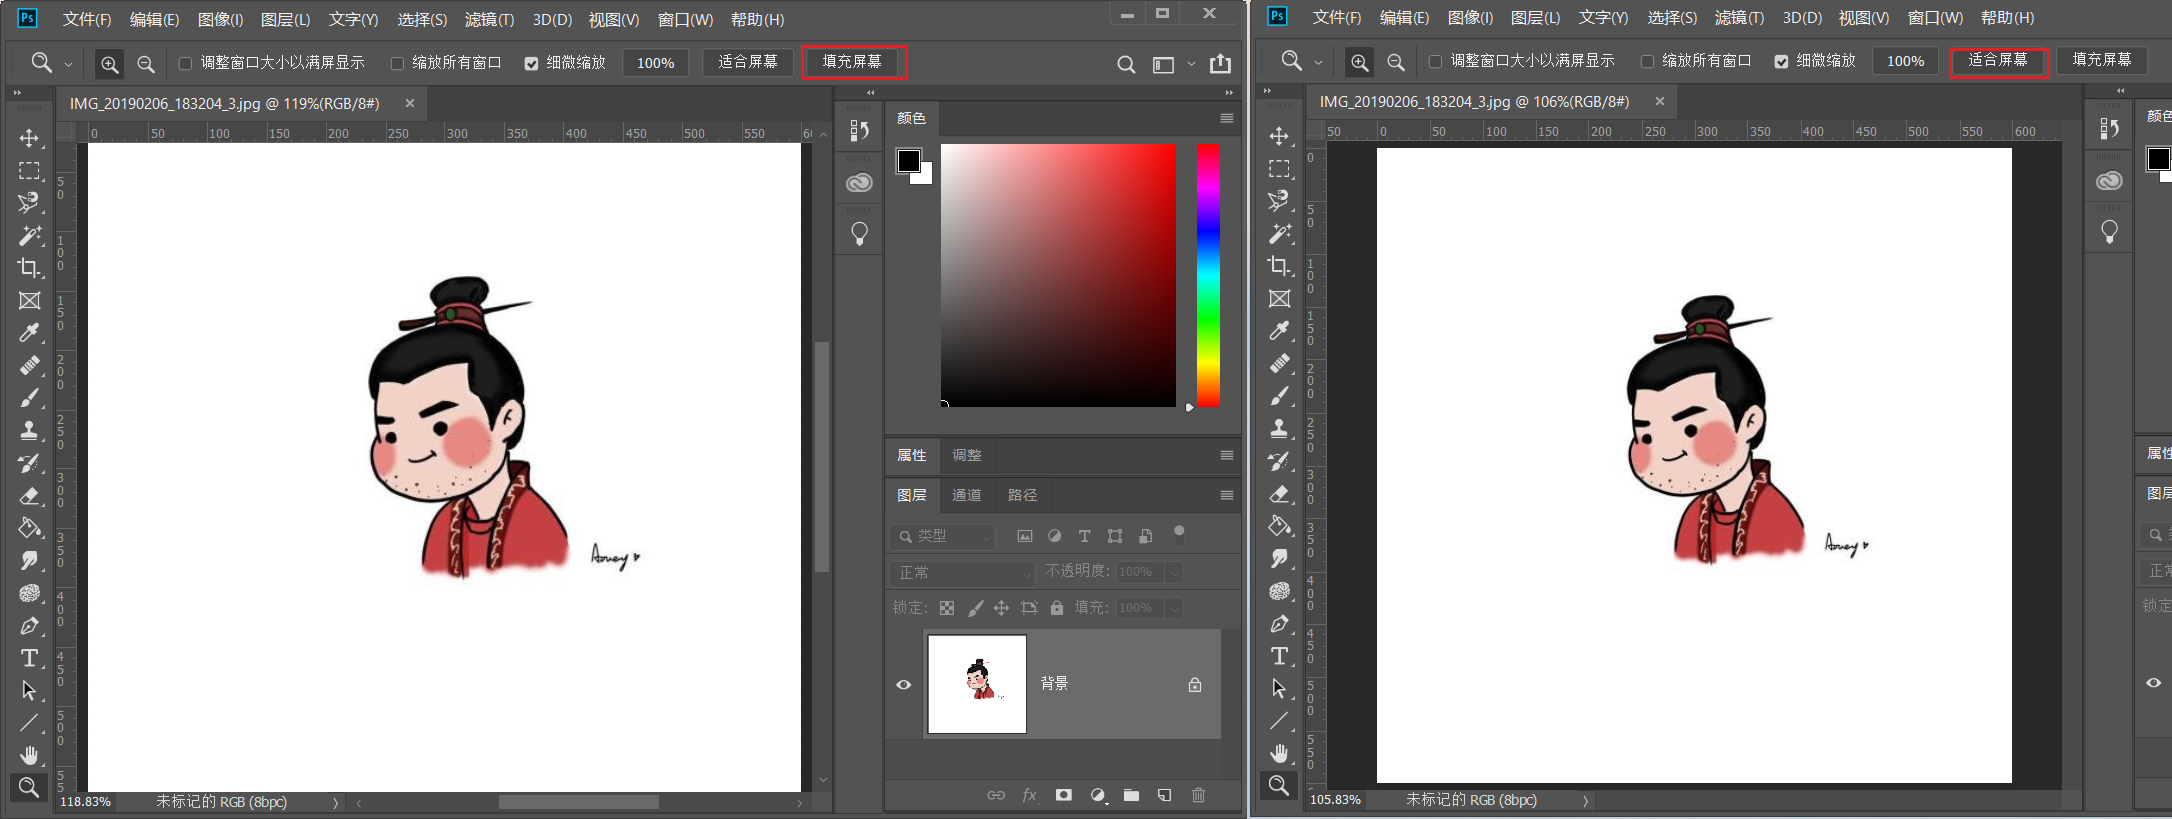Viewport: 2172px width, 819px height.
Task: Click the new group folder icon in Layers
Action: coord(1131,795)
